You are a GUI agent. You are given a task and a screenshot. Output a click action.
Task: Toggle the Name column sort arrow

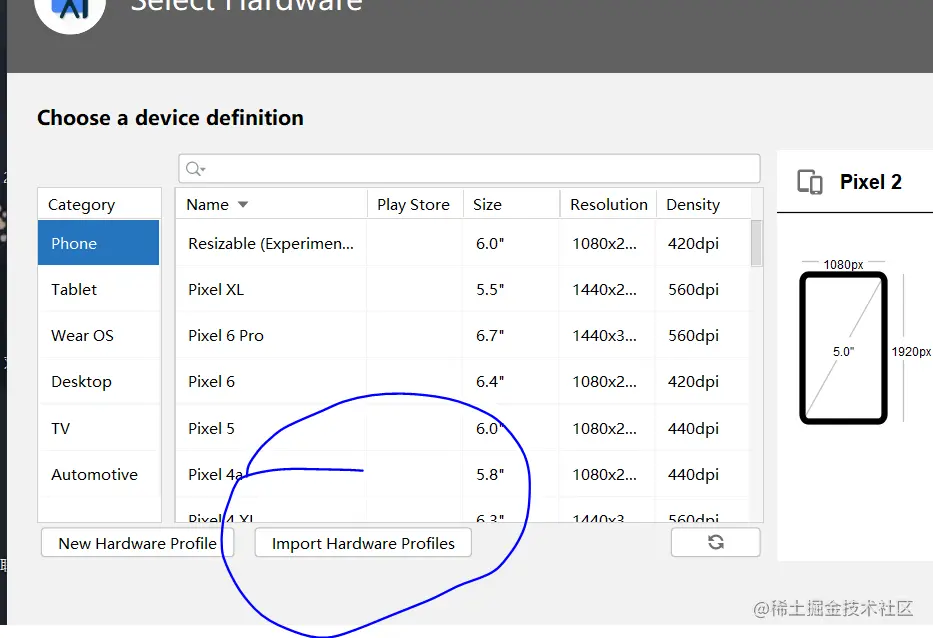[243, 205]
